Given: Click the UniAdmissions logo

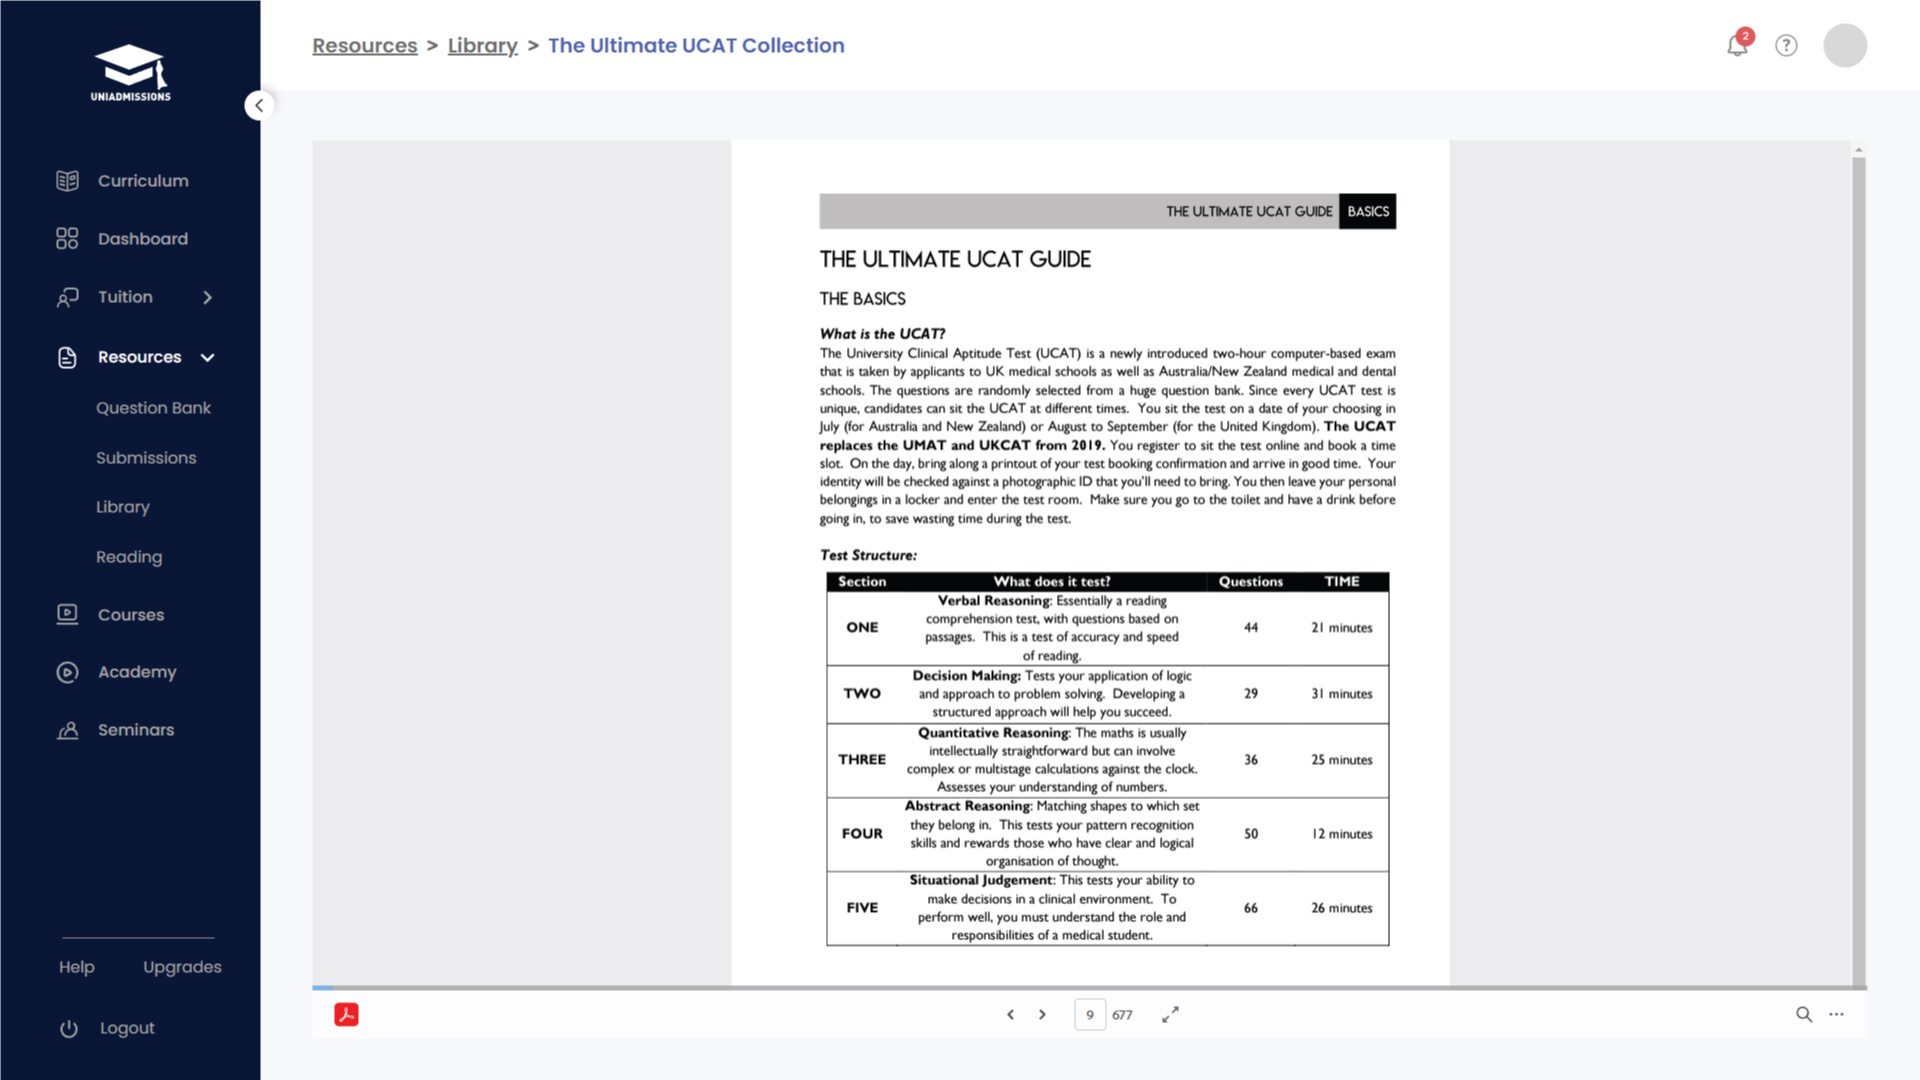Looking at the screenshot, I should coord(131,73).
